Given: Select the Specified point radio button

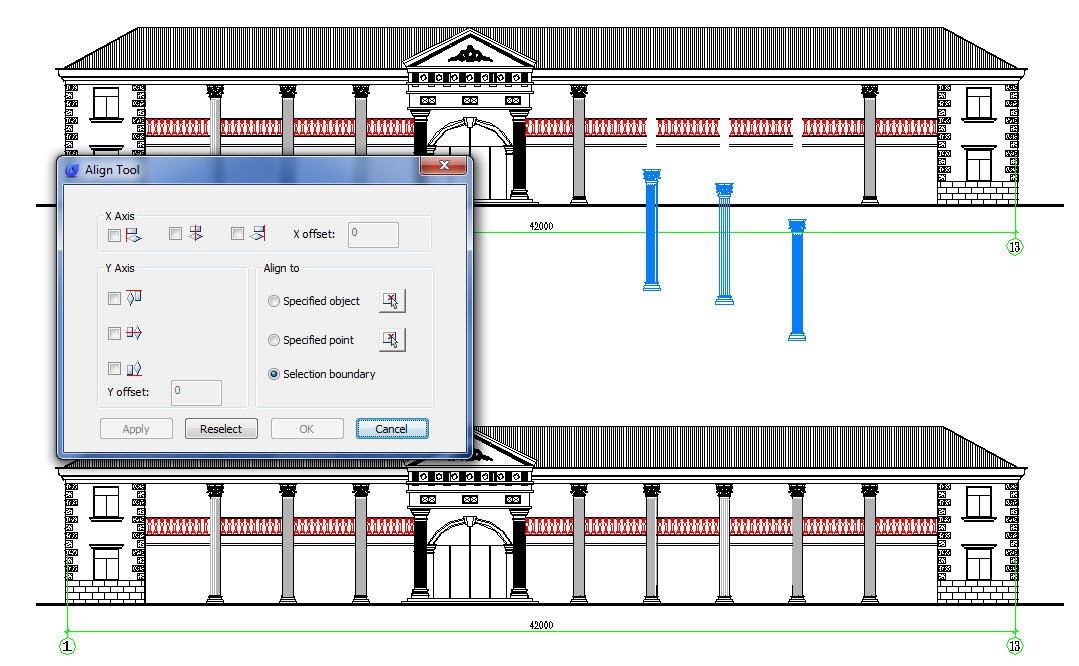Looking at the screenshot, I should [x=273, y=339].
